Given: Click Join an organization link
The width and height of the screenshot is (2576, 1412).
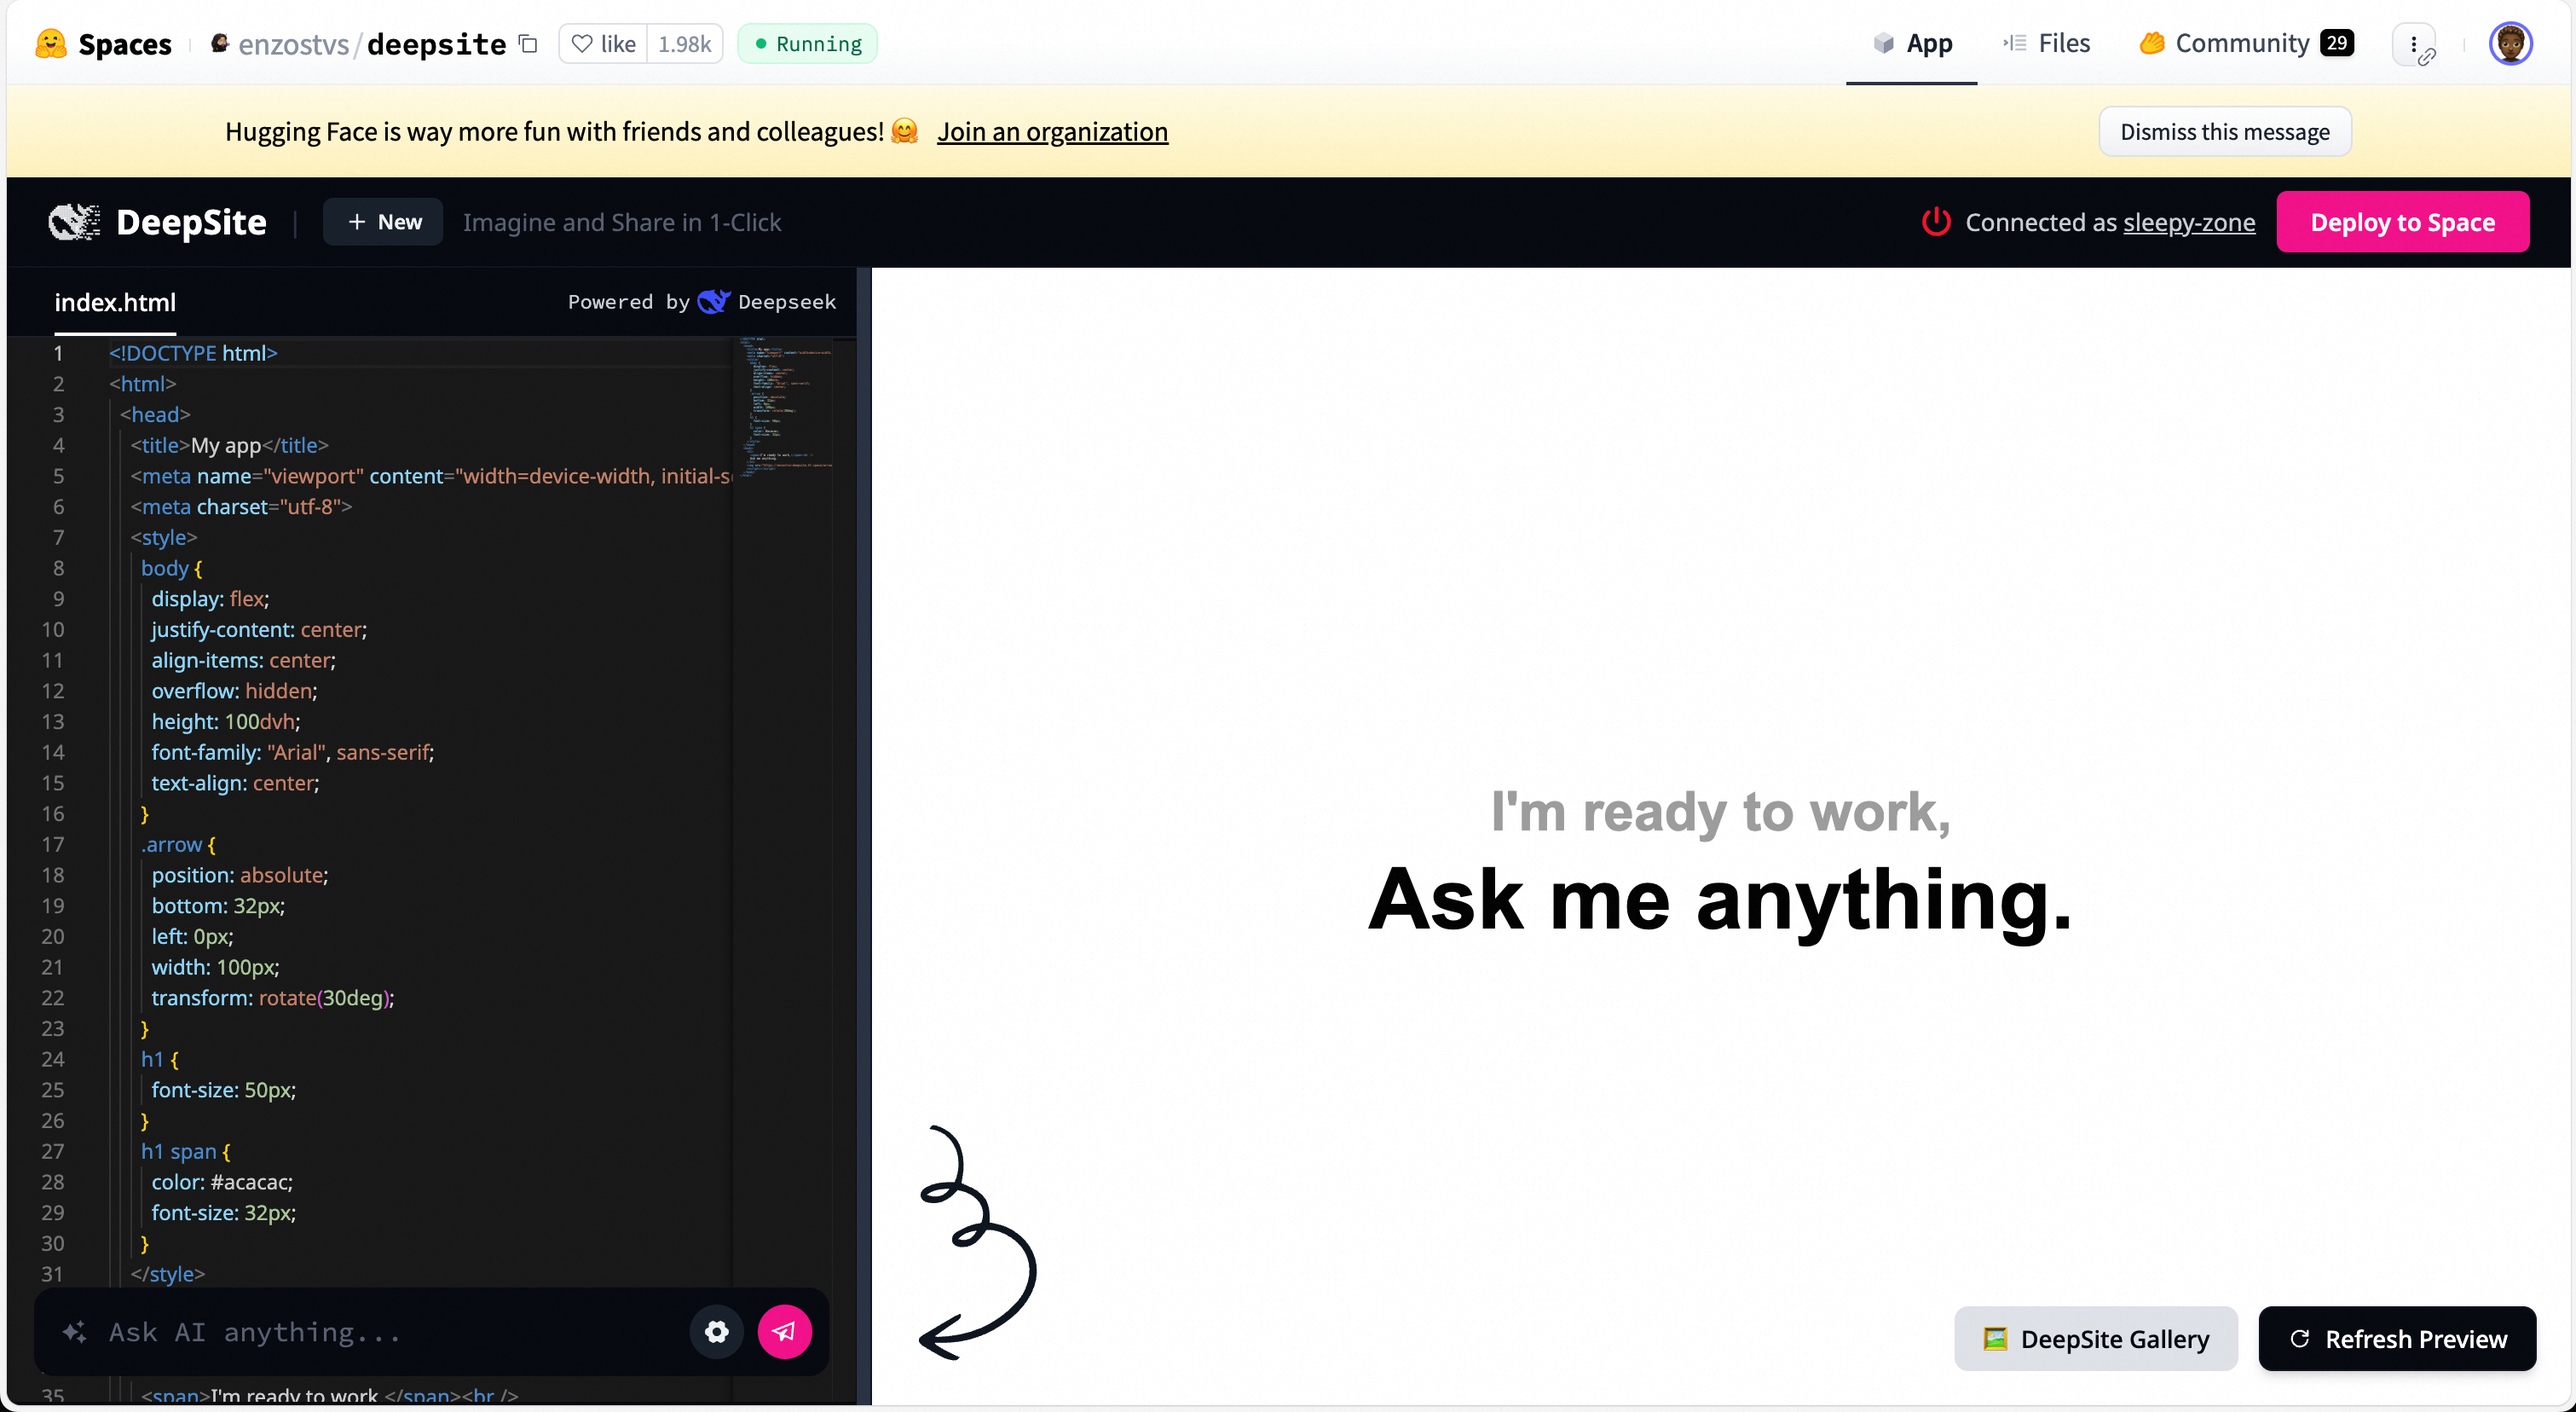Looking at the screenshot, I should tap(1052, 131).
